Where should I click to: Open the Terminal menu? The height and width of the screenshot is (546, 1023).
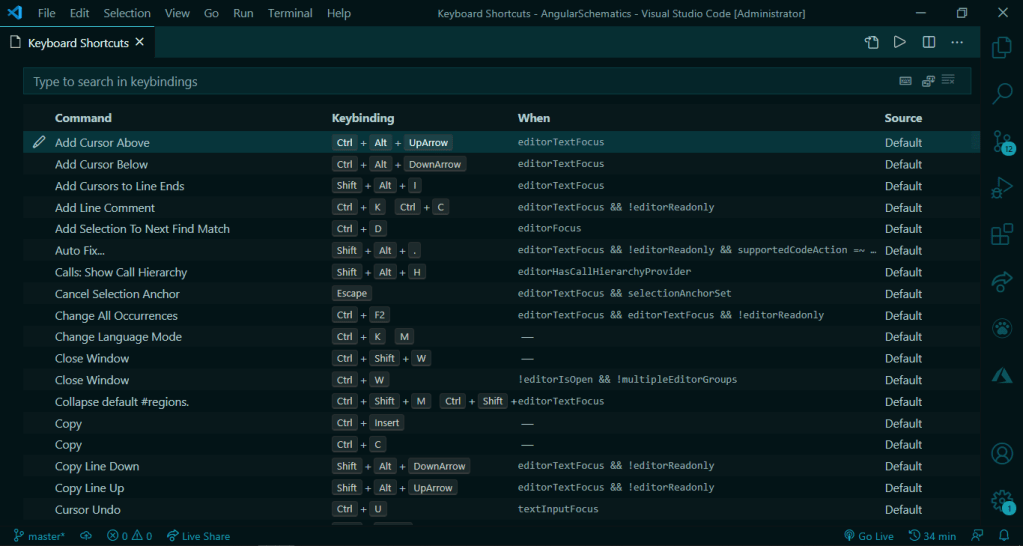click(290, 14)
